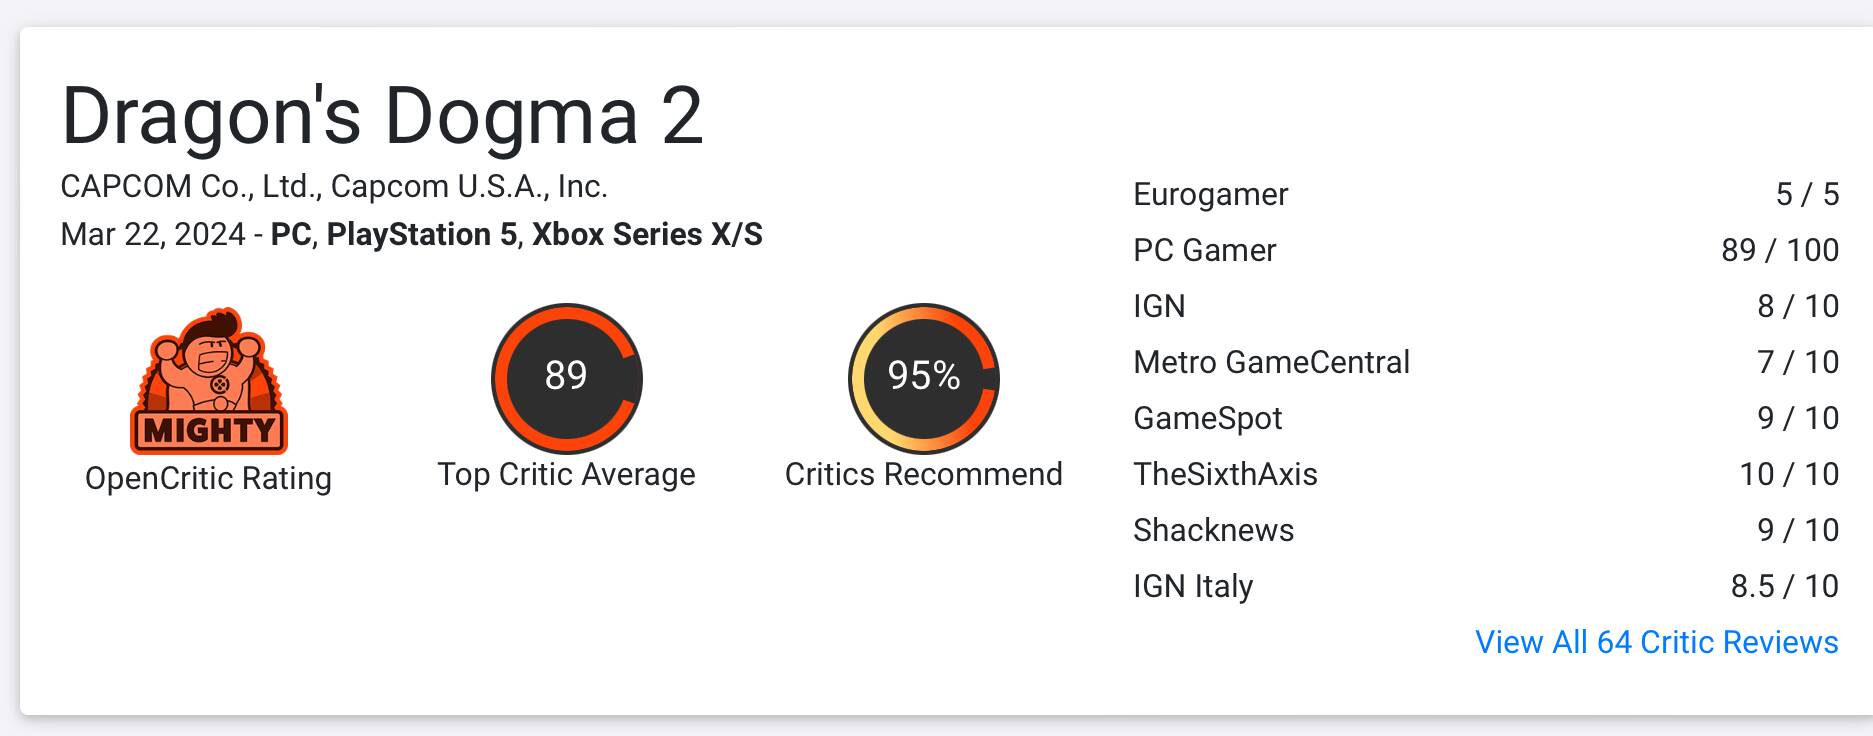1873x736 pixels.
Task: Click the Xbox Series X/S platform link
Action: tap(647, 234)
